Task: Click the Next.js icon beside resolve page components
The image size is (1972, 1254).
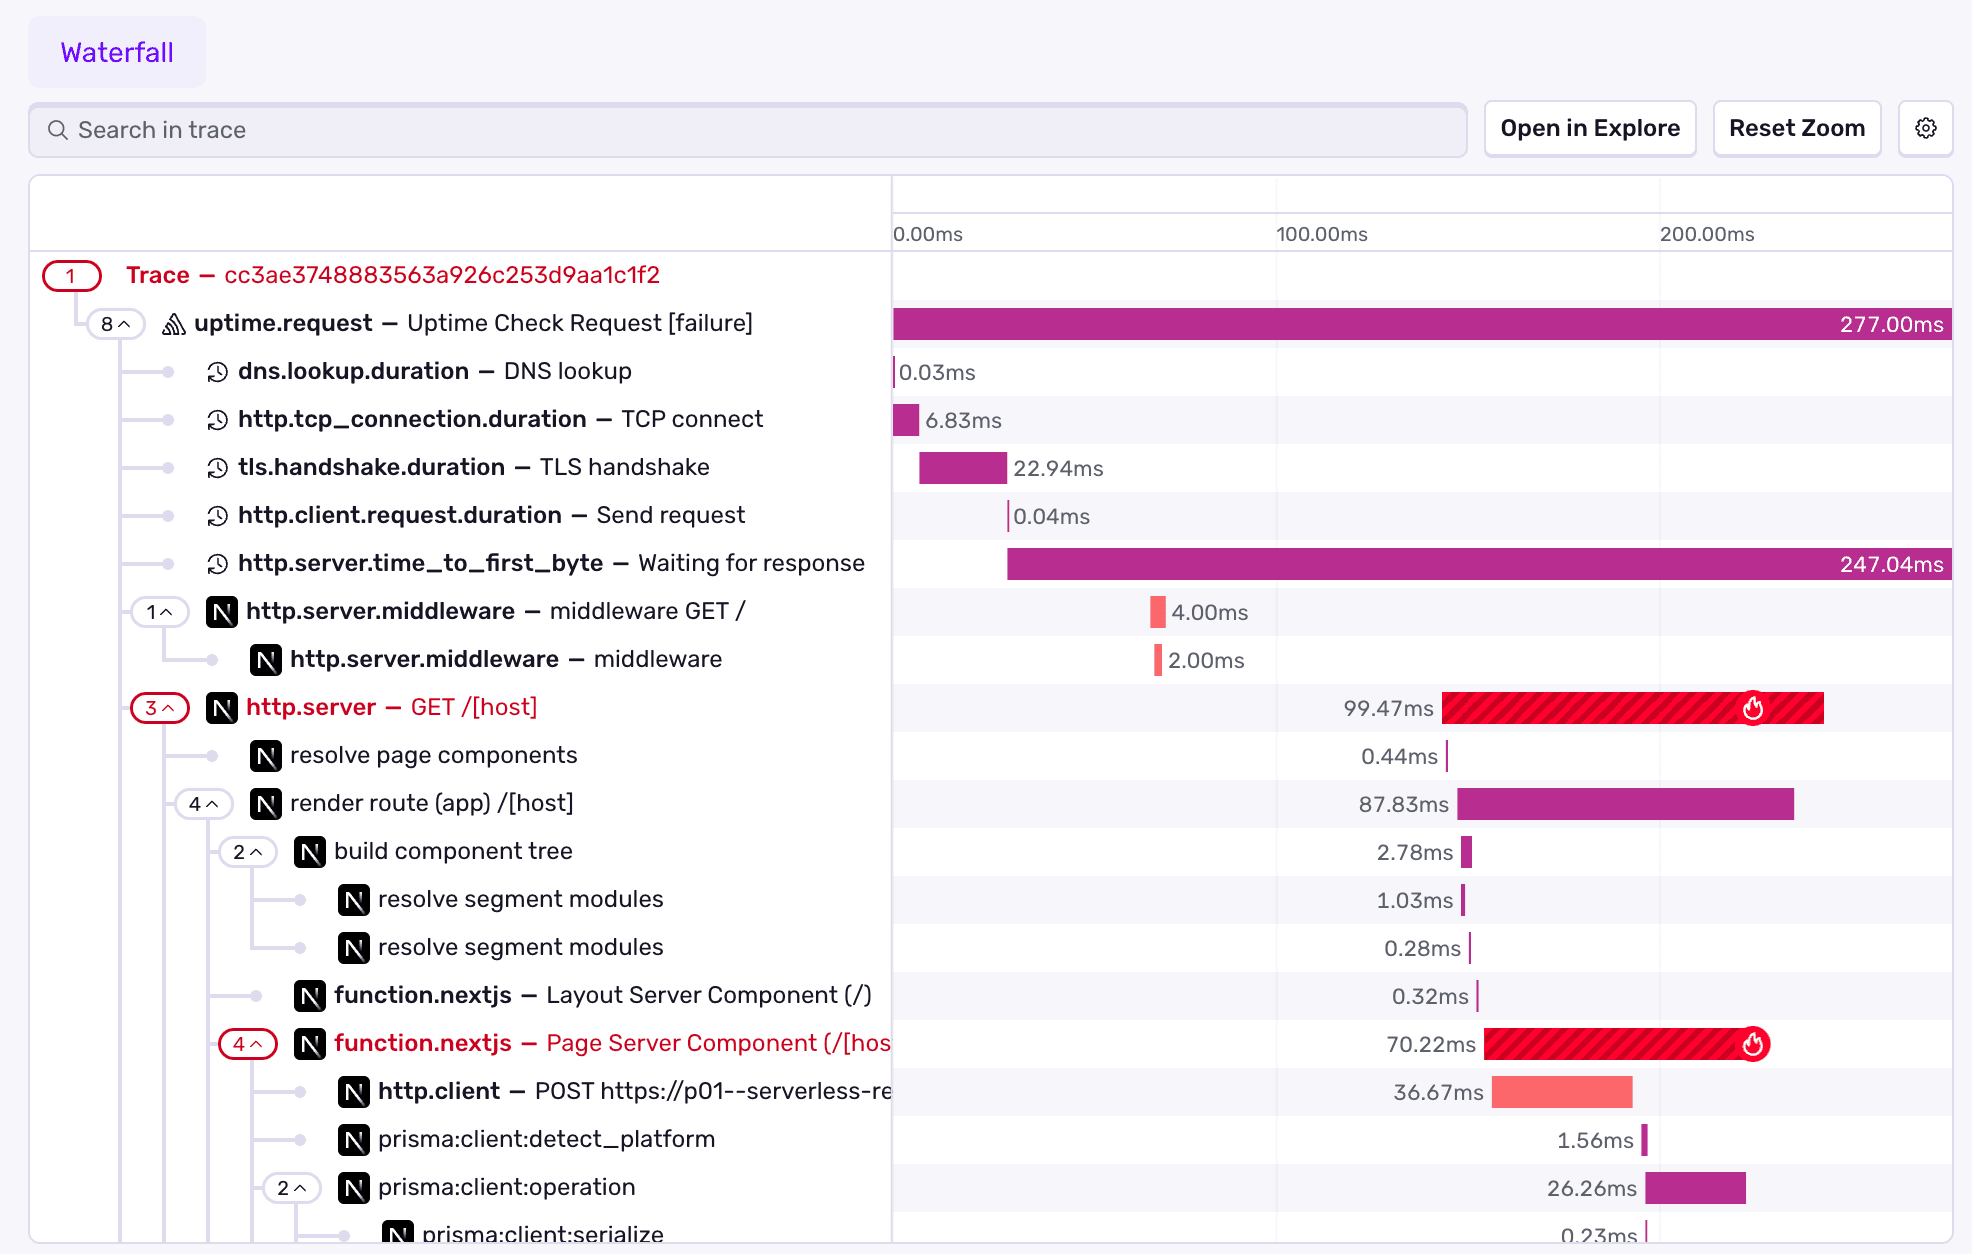Action: tap(265, 755)
